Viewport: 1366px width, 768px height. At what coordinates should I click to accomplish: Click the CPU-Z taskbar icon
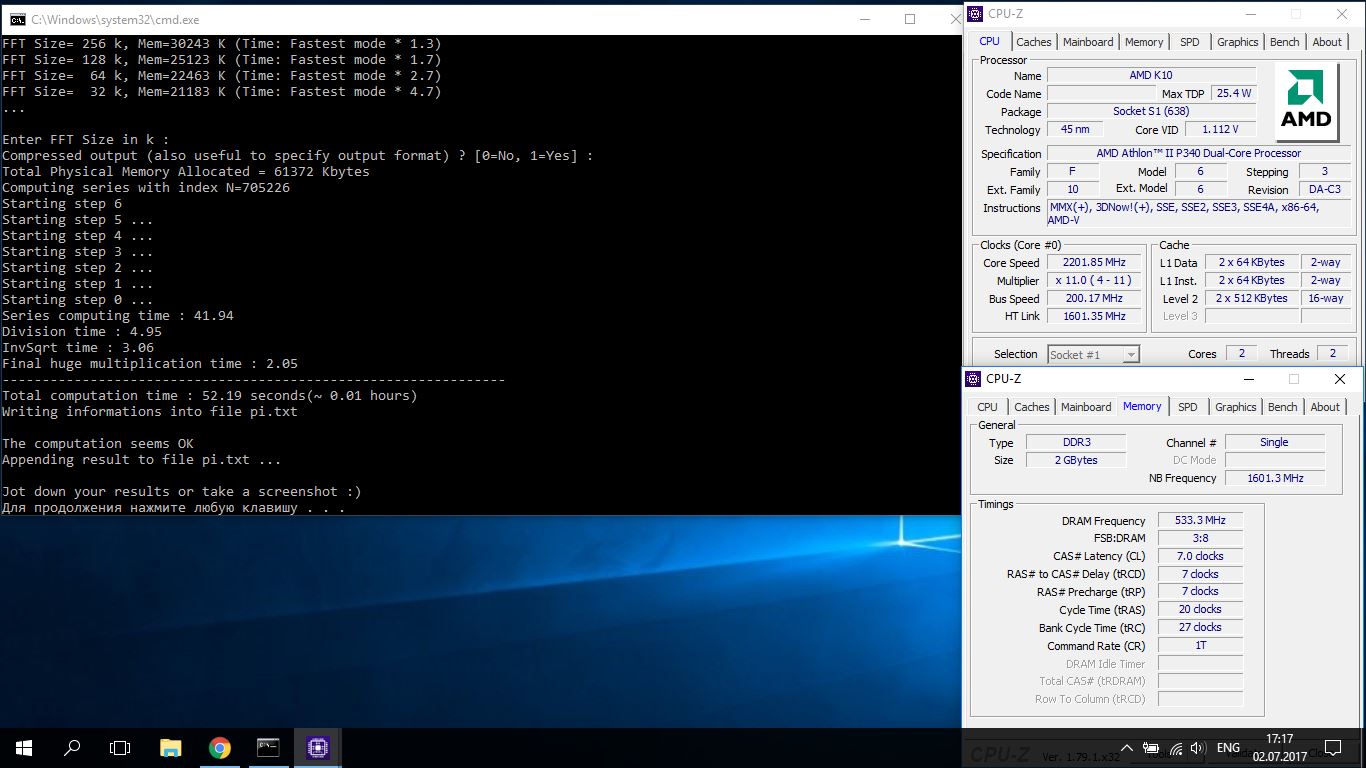pyautogui.click(x=317, y=747)
